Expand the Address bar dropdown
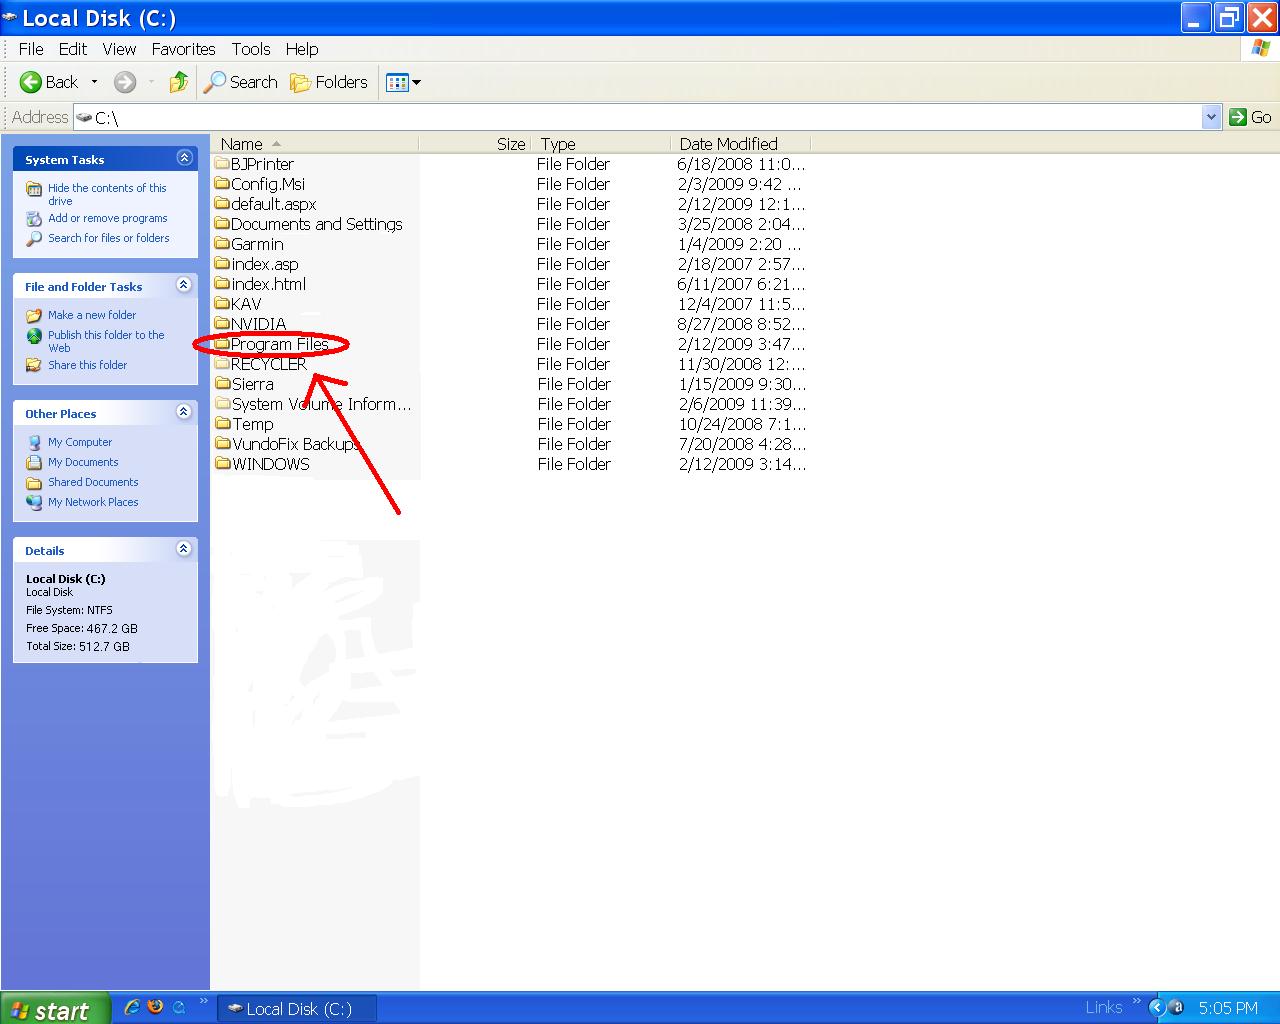Image resolution: width=1280 pixels, height=1024 pixels. [1211, 117]
